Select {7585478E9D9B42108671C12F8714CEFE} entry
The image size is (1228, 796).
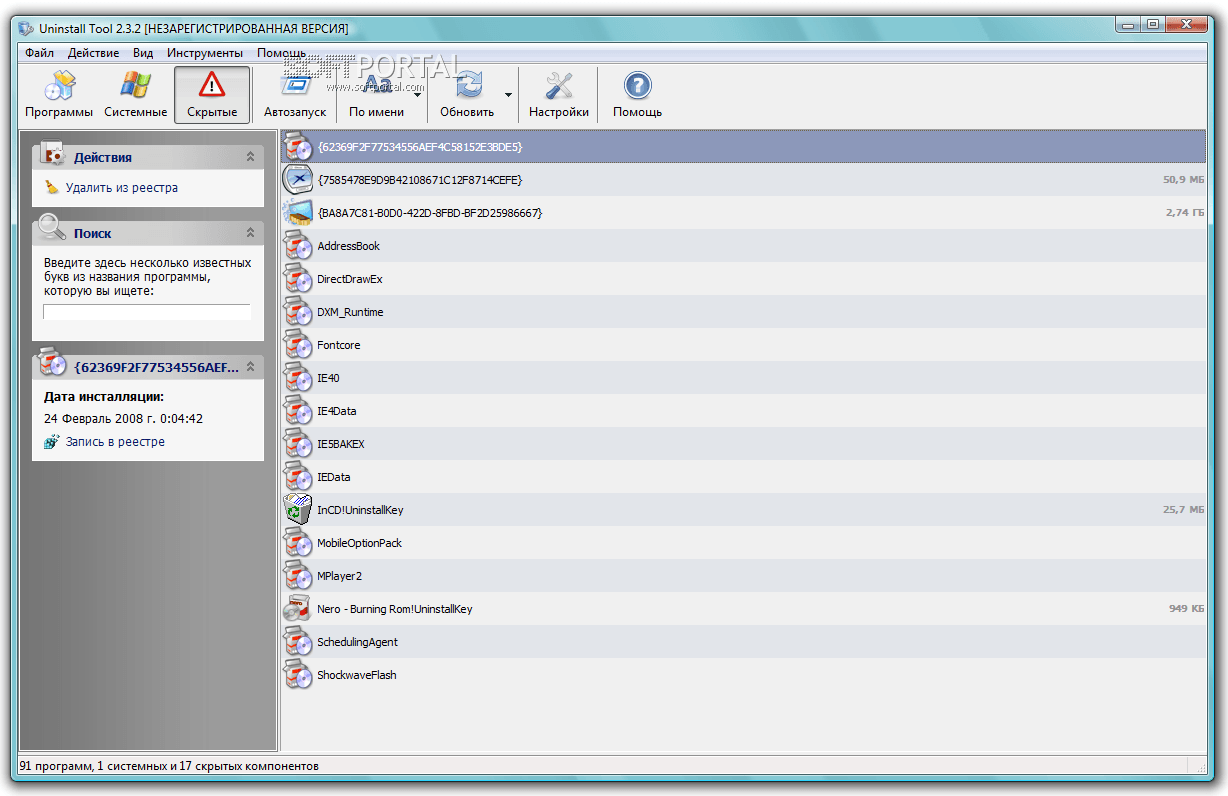pyautogui.click(x=743, y=180)
